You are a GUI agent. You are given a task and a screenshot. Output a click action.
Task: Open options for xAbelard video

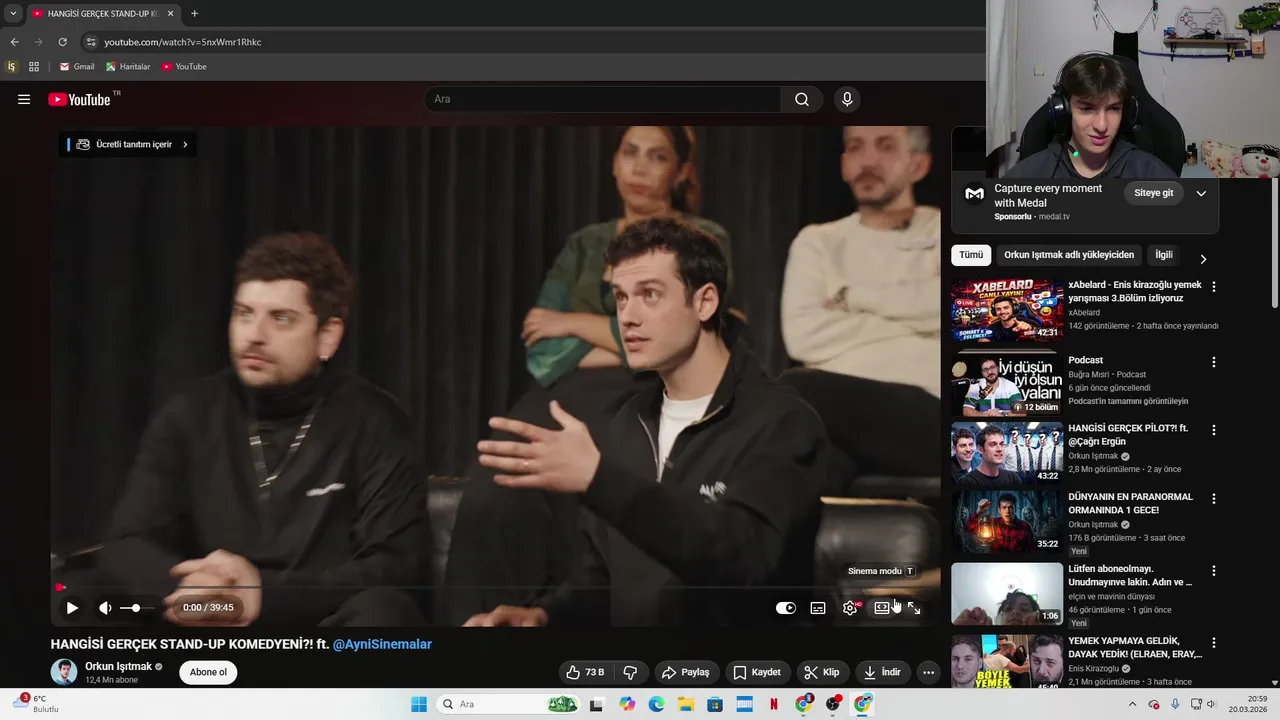pyautogui.click(x=1214, y=286)
